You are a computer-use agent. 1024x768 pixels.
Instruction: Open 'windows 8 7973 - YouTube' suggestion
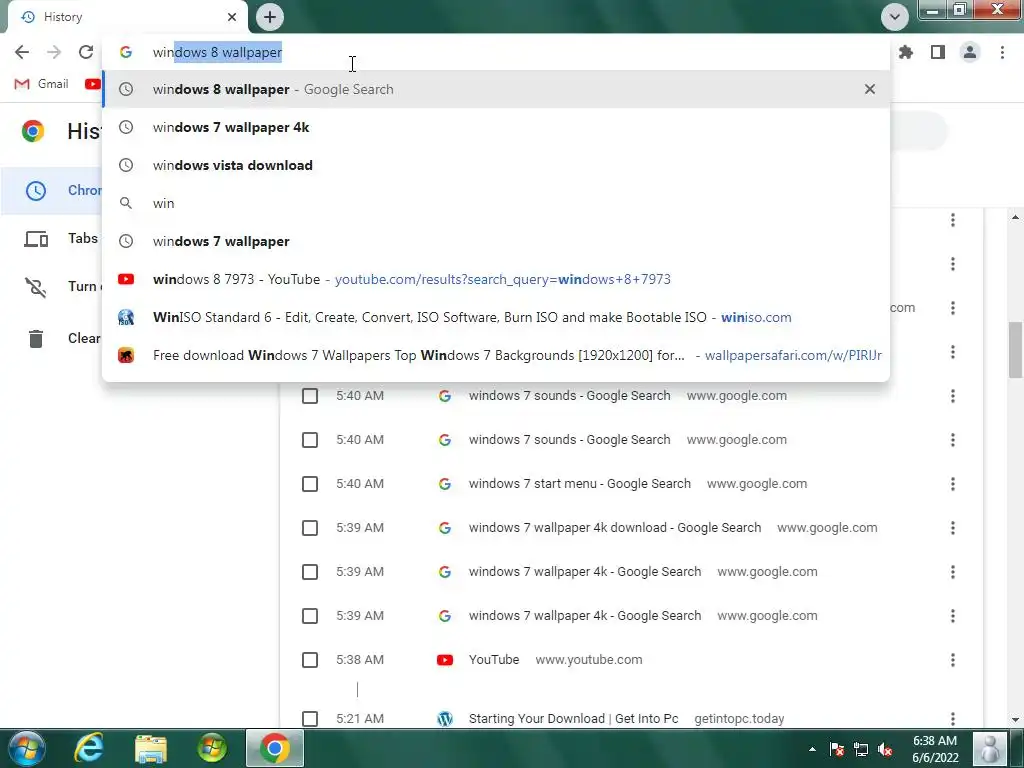pos(496,280)
